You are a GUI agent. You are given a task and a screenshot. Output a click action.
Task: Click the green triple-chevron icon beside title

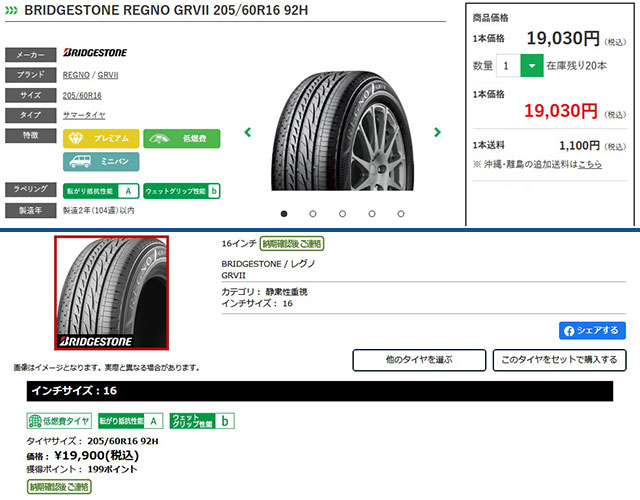[x=11, y=10]
